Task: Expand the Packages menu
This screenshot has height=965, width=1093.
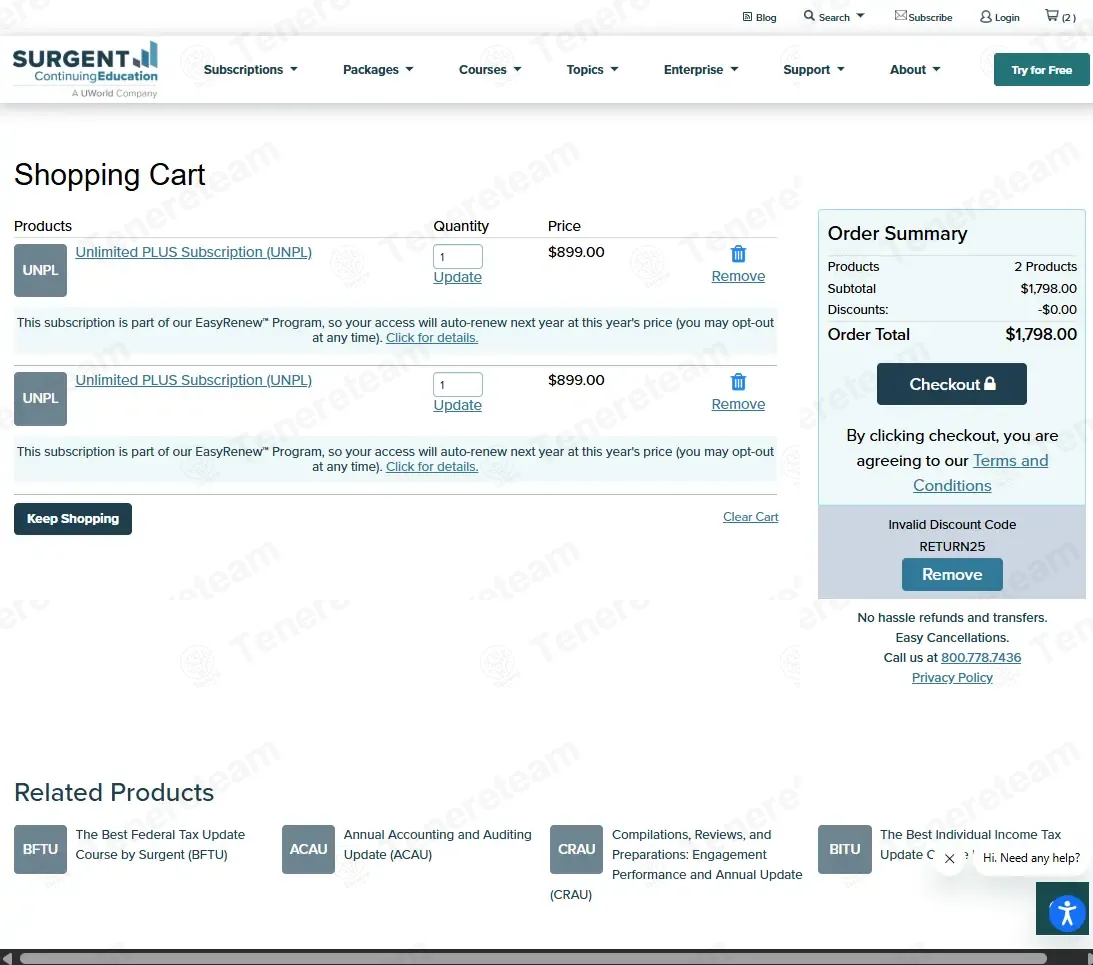Action: pyautogui.click(x=379, y=70)
